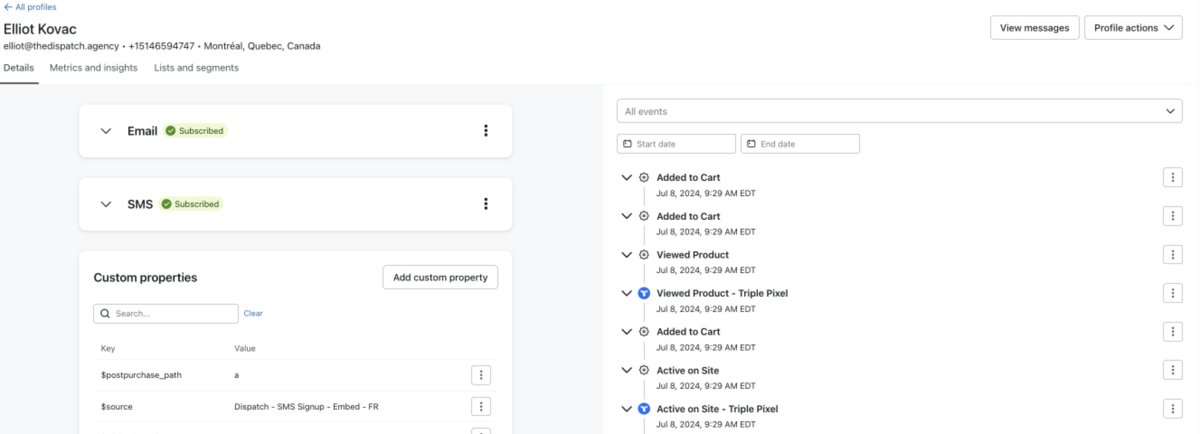Open the Profile actions dropdown
This screenshot has height=434, width=1200.
pyautogui.click(x=1134, y=28)
